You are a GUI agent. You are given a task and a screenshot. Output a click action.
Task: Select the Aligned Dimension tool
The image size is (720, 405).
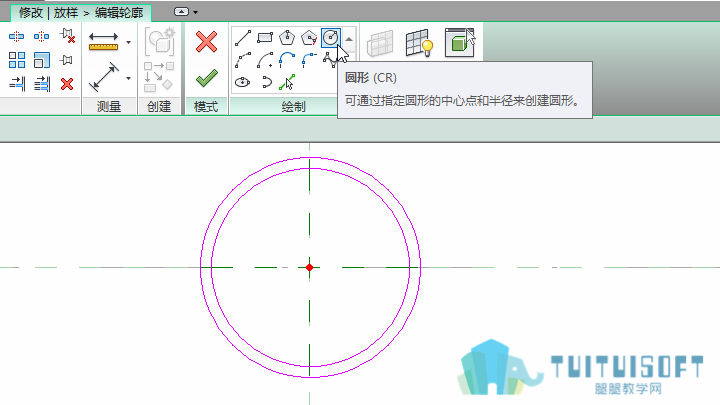pos(104,77)
